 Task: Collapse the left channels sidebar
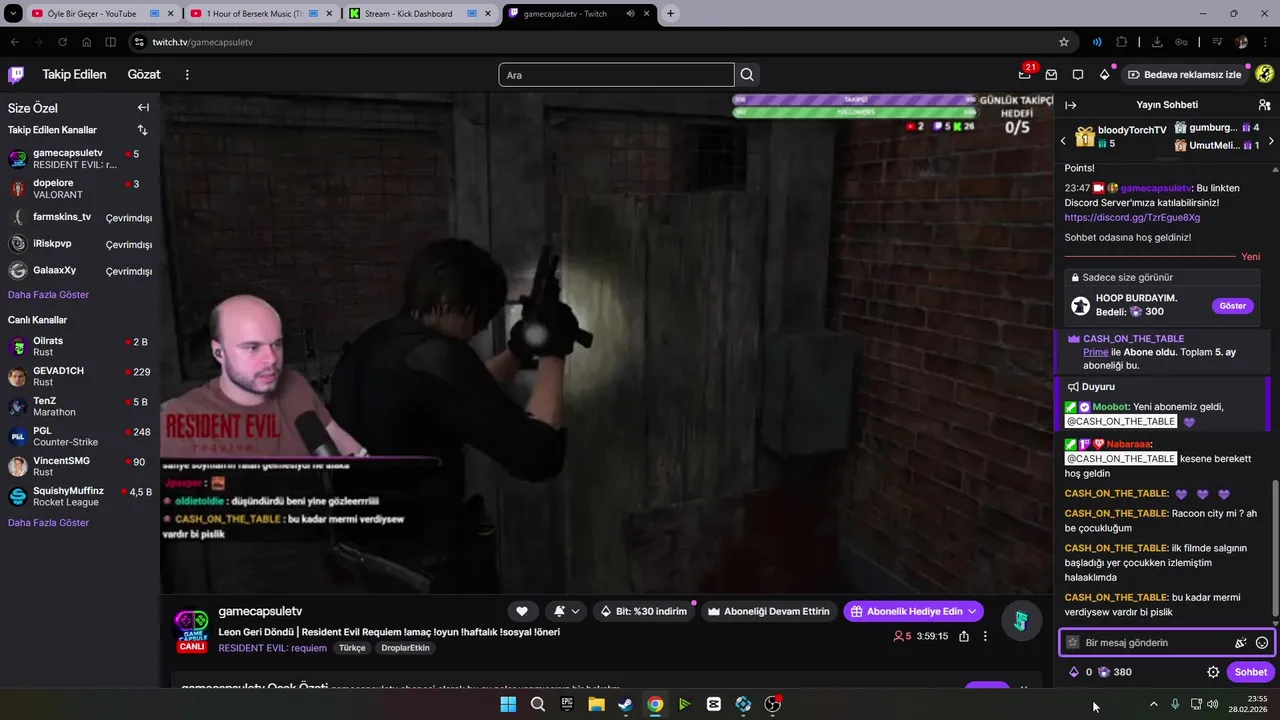click(143, 108)
